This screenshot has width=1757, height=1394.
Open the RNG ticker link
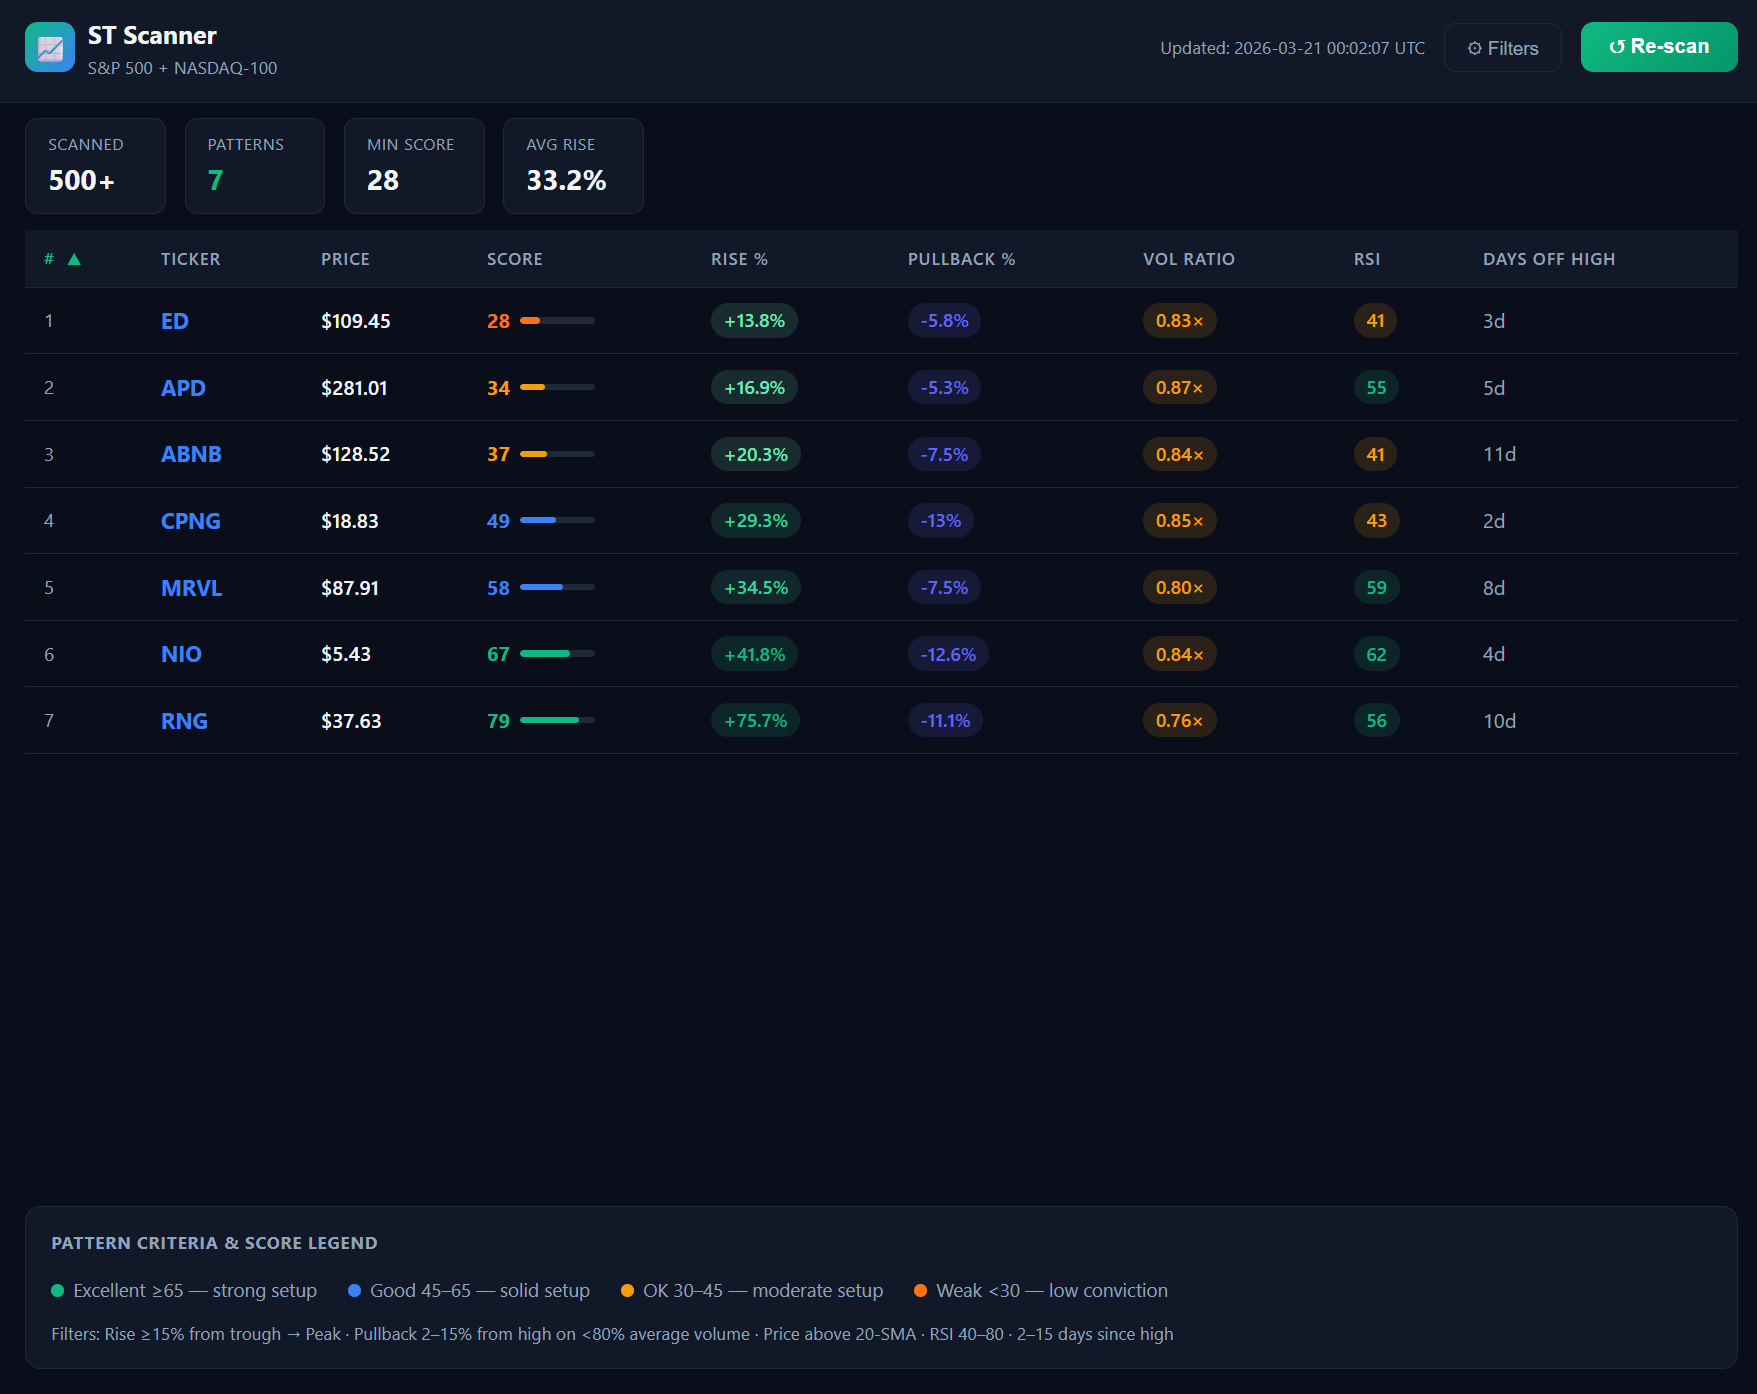(x=184, y=721)
